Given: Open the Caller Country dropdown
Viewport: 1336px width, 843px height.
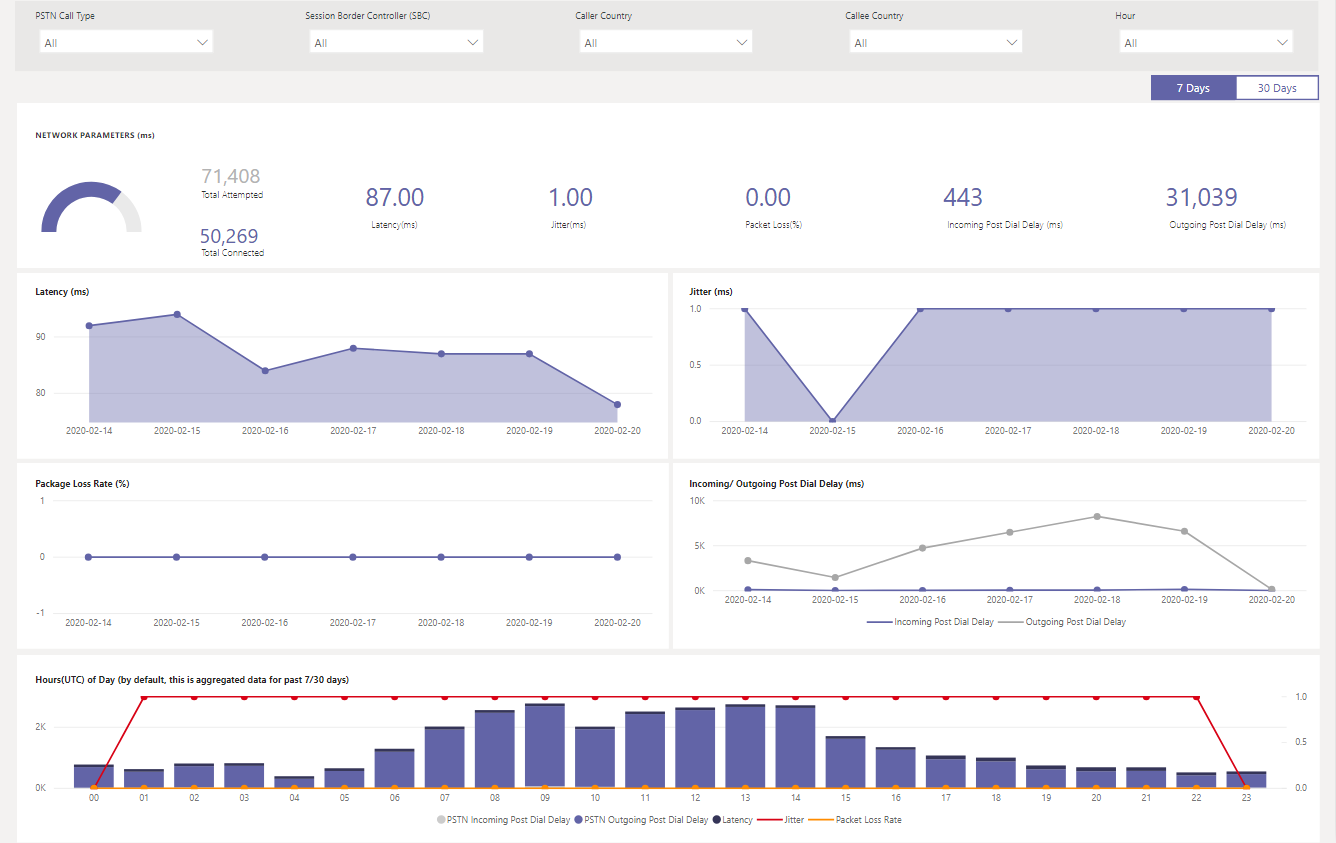Looking at the screenshot, I should coord(665,41).
